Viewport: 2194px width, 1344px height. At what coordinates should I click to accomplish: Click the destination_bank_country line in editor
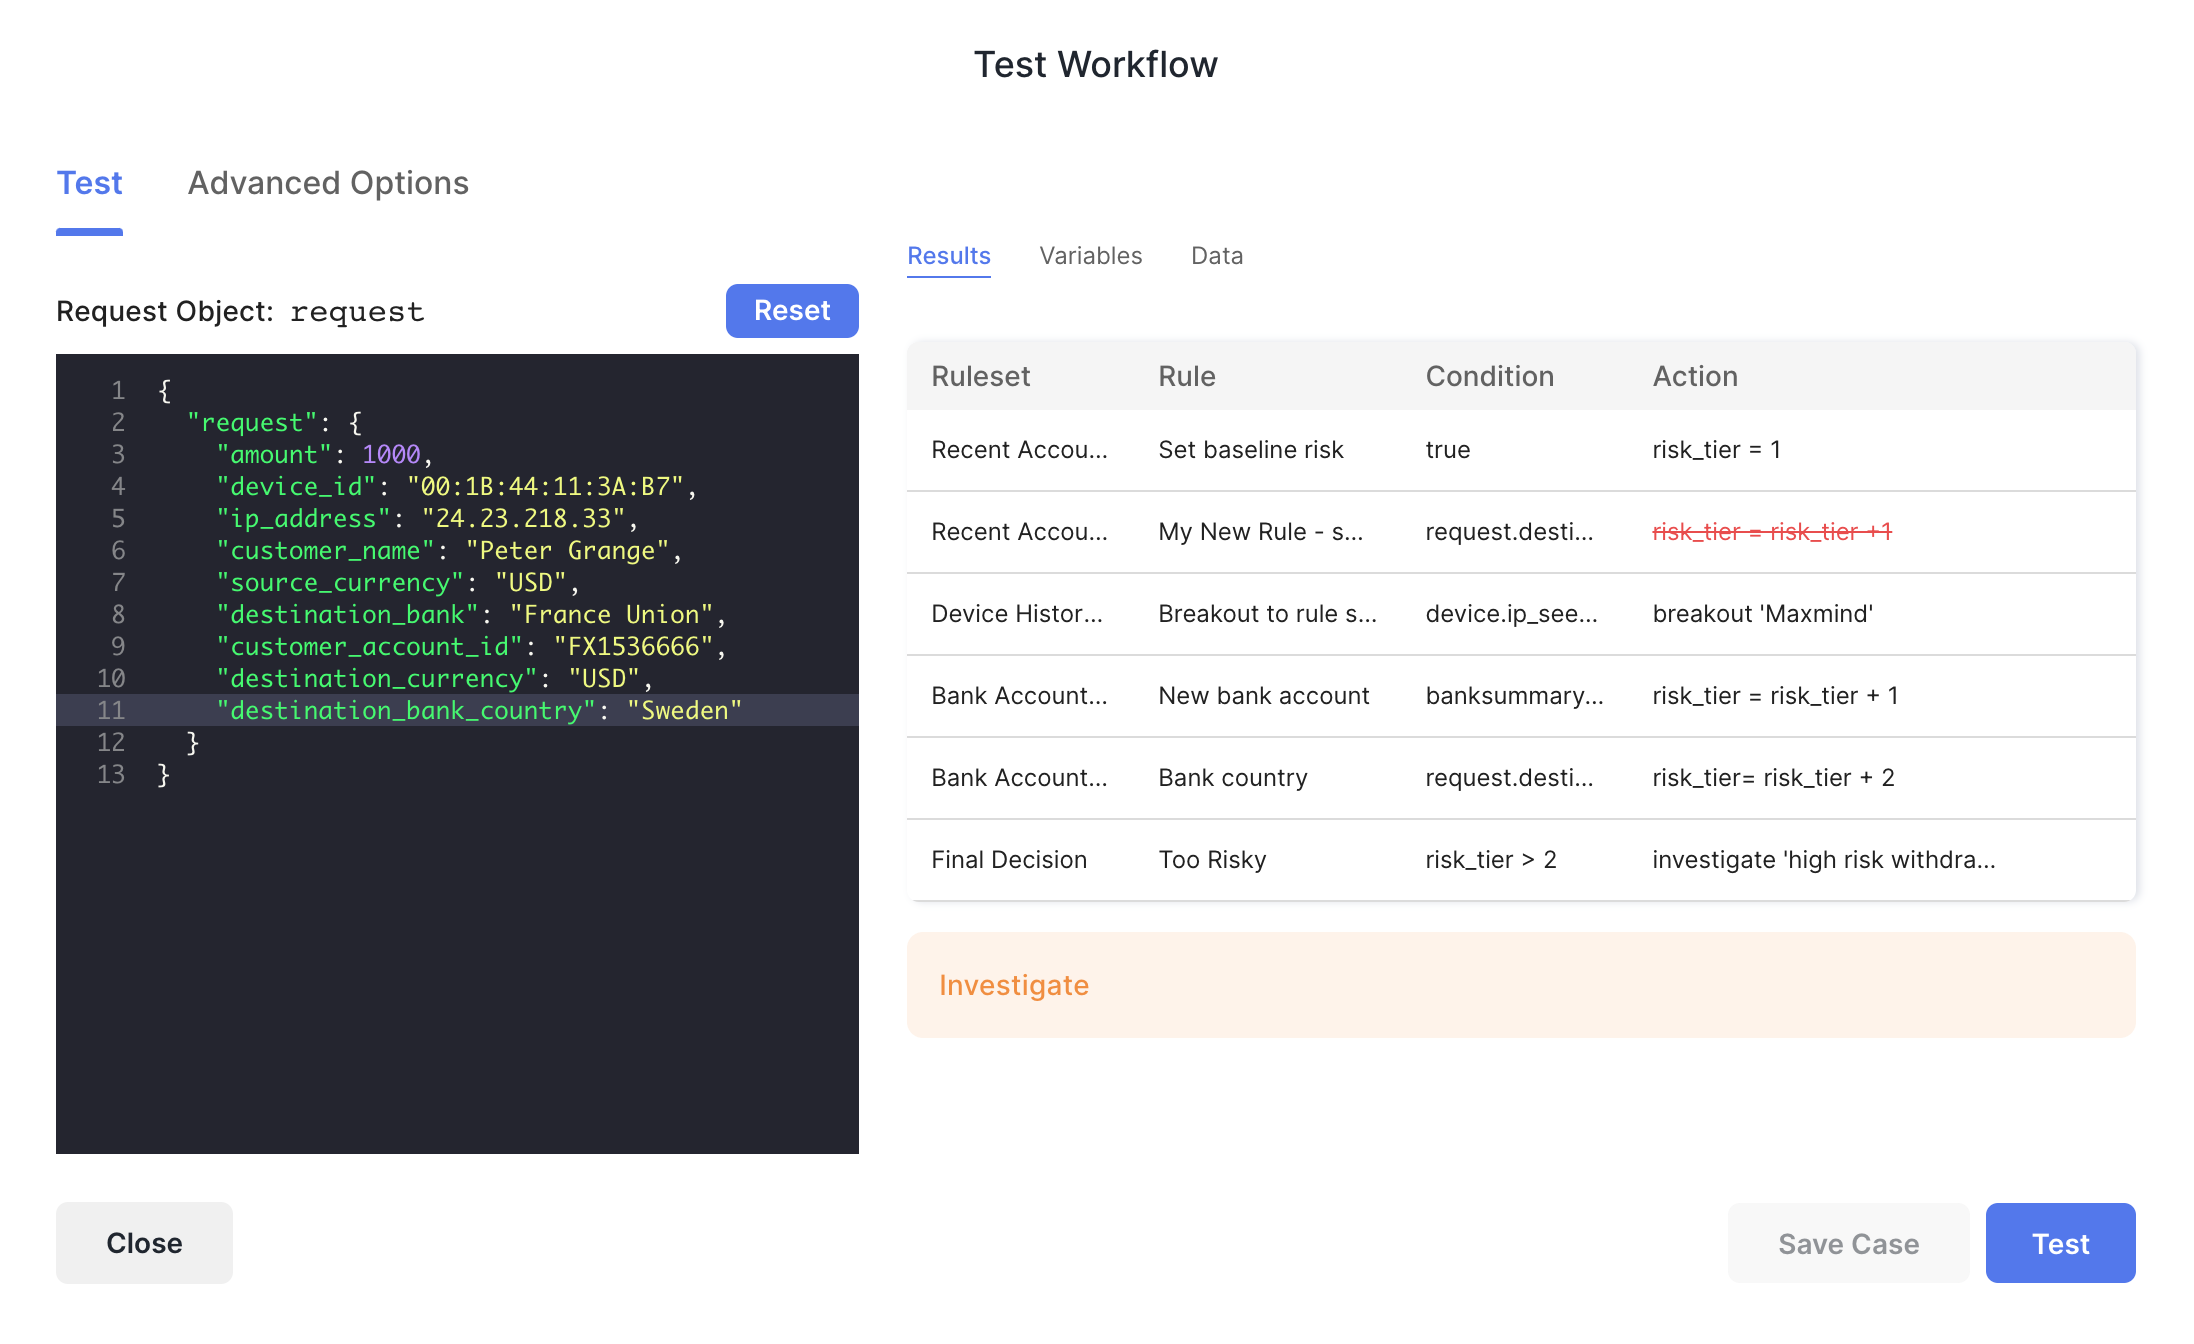(478, 711)
